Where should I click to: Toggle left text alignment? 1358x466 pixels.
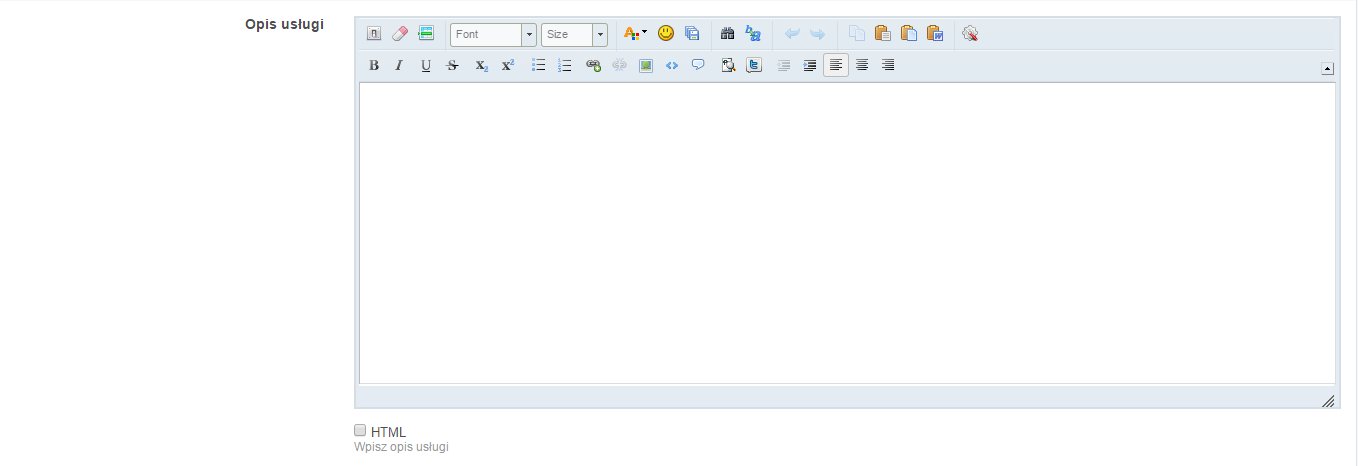836,66
